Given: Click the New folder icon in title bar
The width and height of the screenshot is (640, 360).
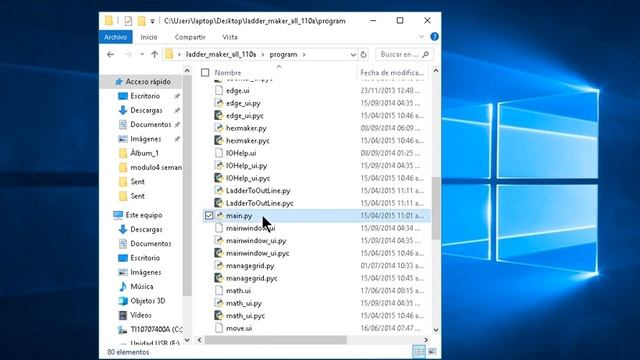Looking at the screenshot, I should pyautogui.click(x=141, y=20).
